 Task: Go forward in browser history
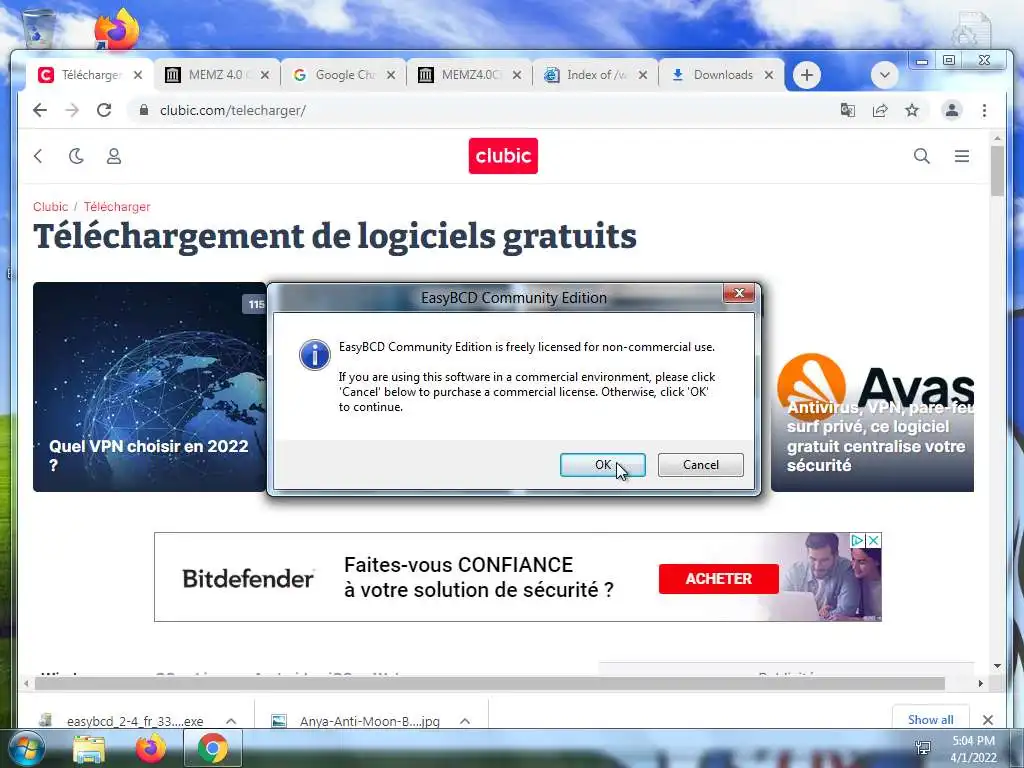72,110
